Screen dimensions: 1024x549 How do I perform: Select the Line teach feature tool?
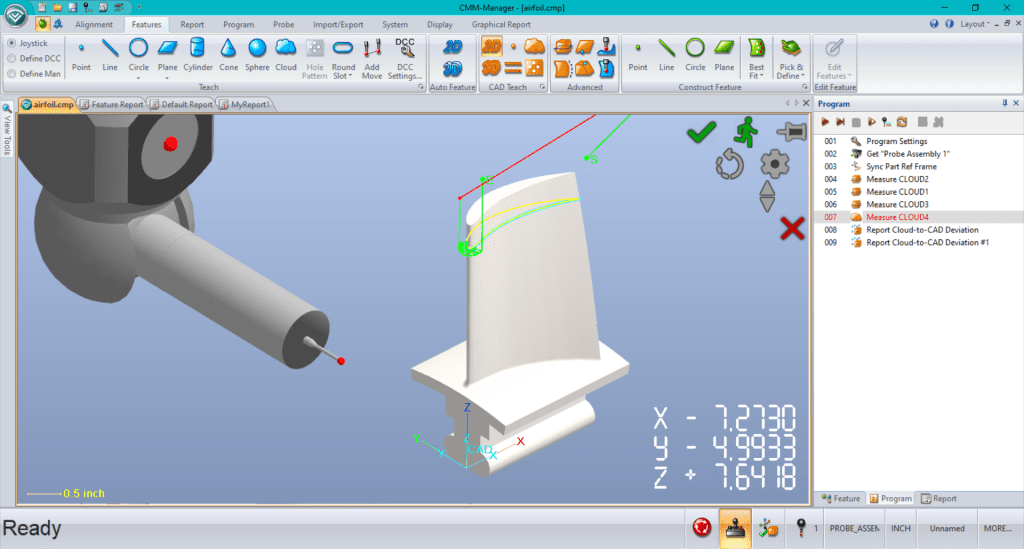[110, 57]
